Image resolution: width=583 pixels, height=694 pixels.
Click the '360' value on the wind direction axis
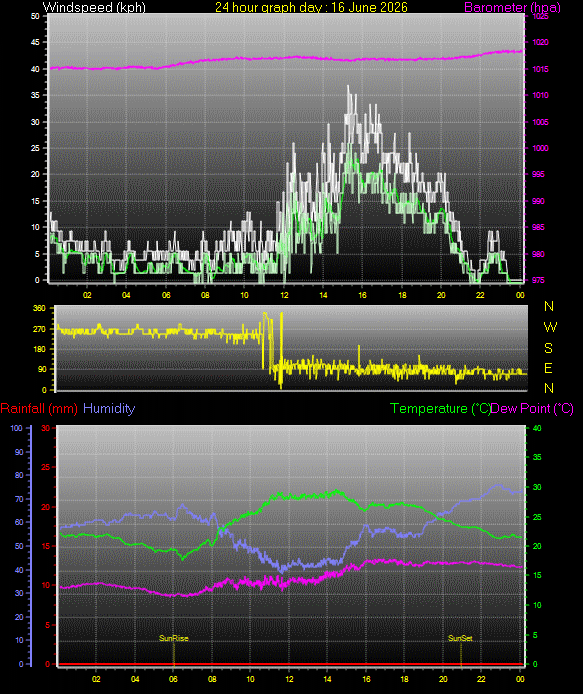(x=39, y=308)
